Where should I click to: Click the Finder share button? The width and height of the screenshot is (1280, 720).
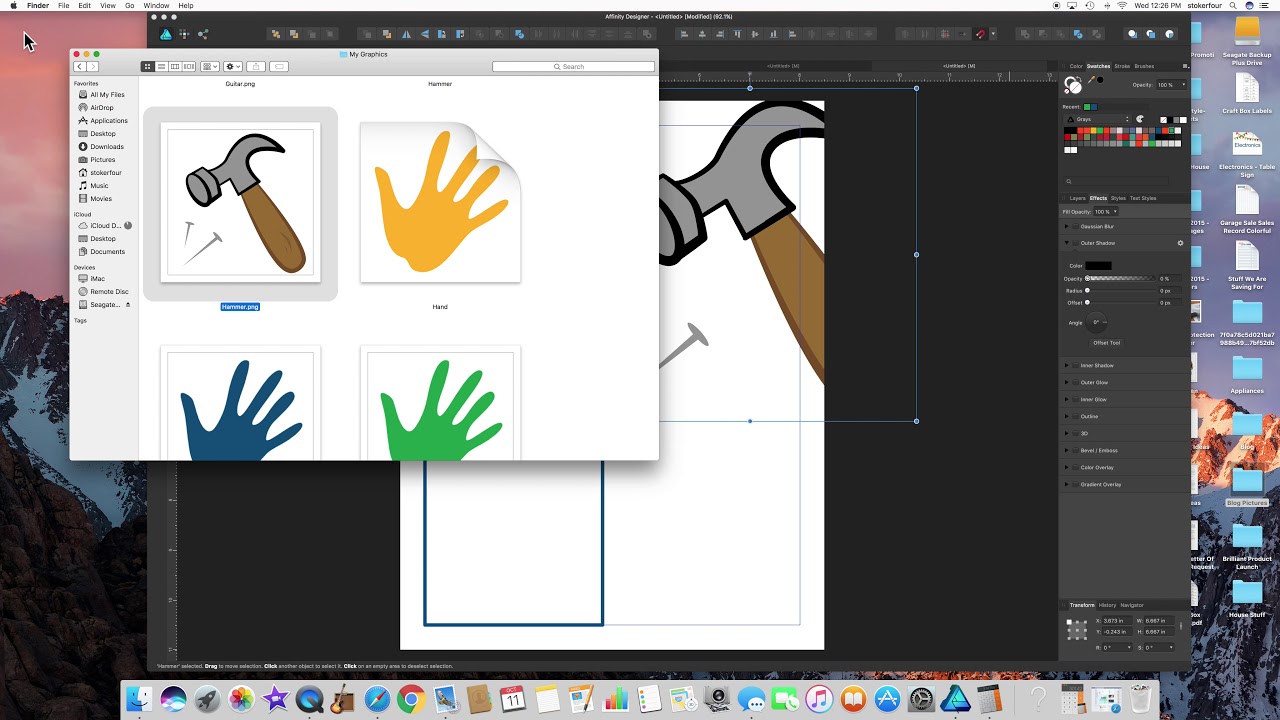256,67
